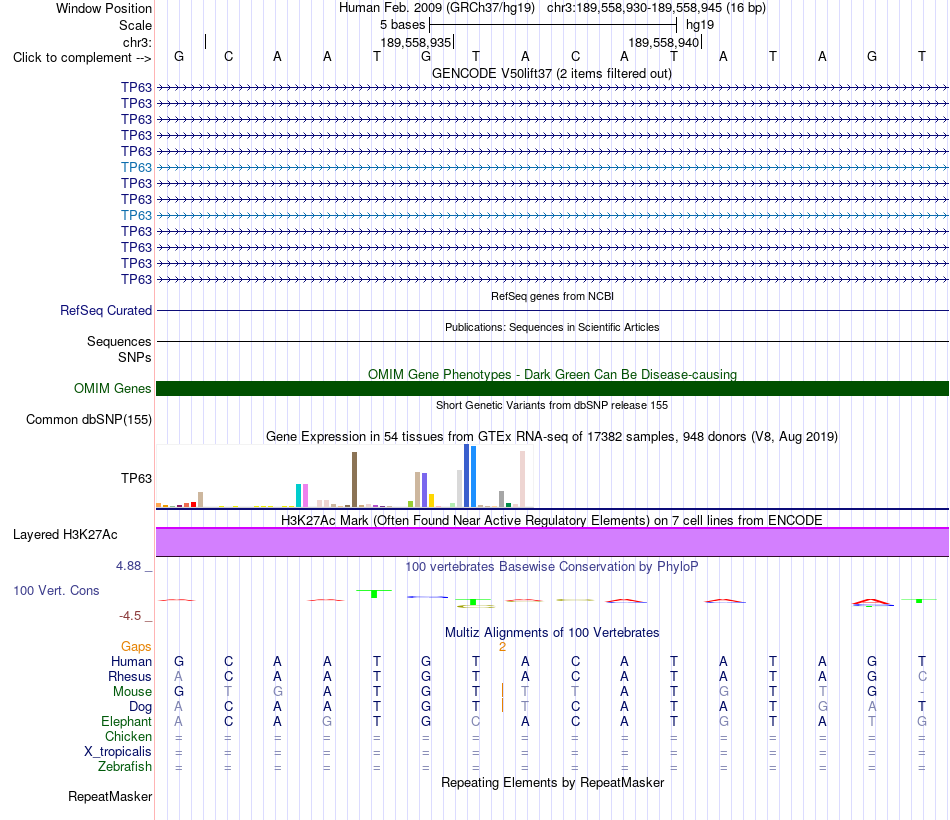Viewport: 950px width, 820px height.
Task: Open 'Short Genetic Variants from dbSNP release 155'
Action: [x=552, y=405]
